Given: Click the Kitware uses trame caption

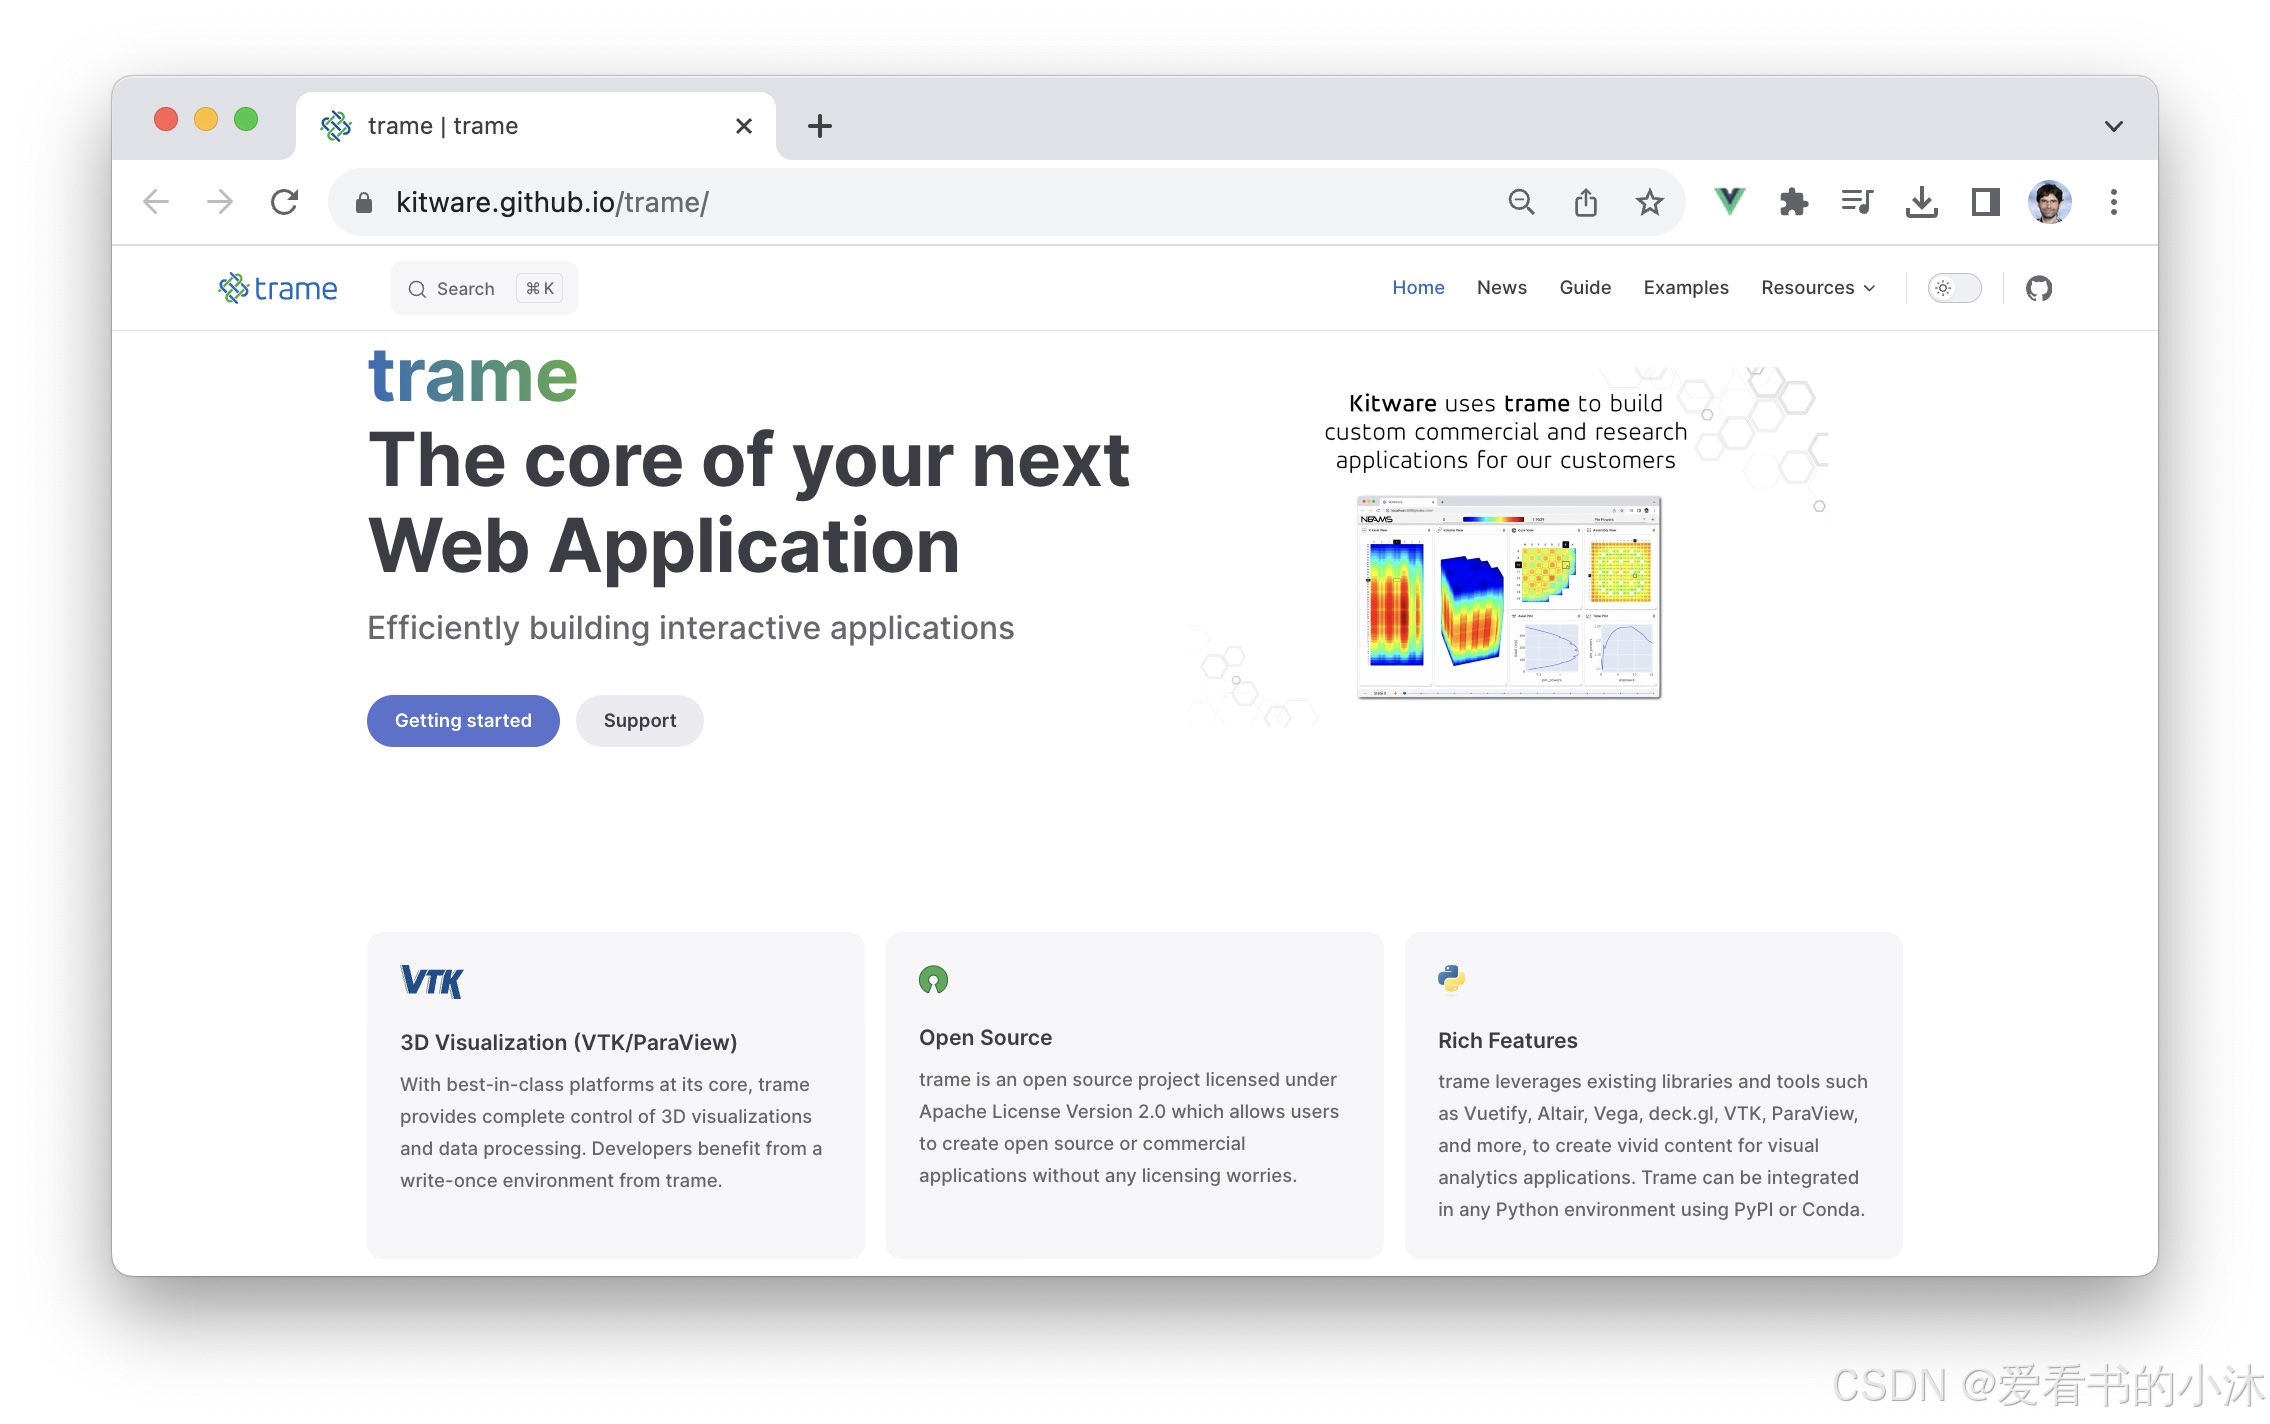Looking at the screenshot, I should coord(1505,432).
